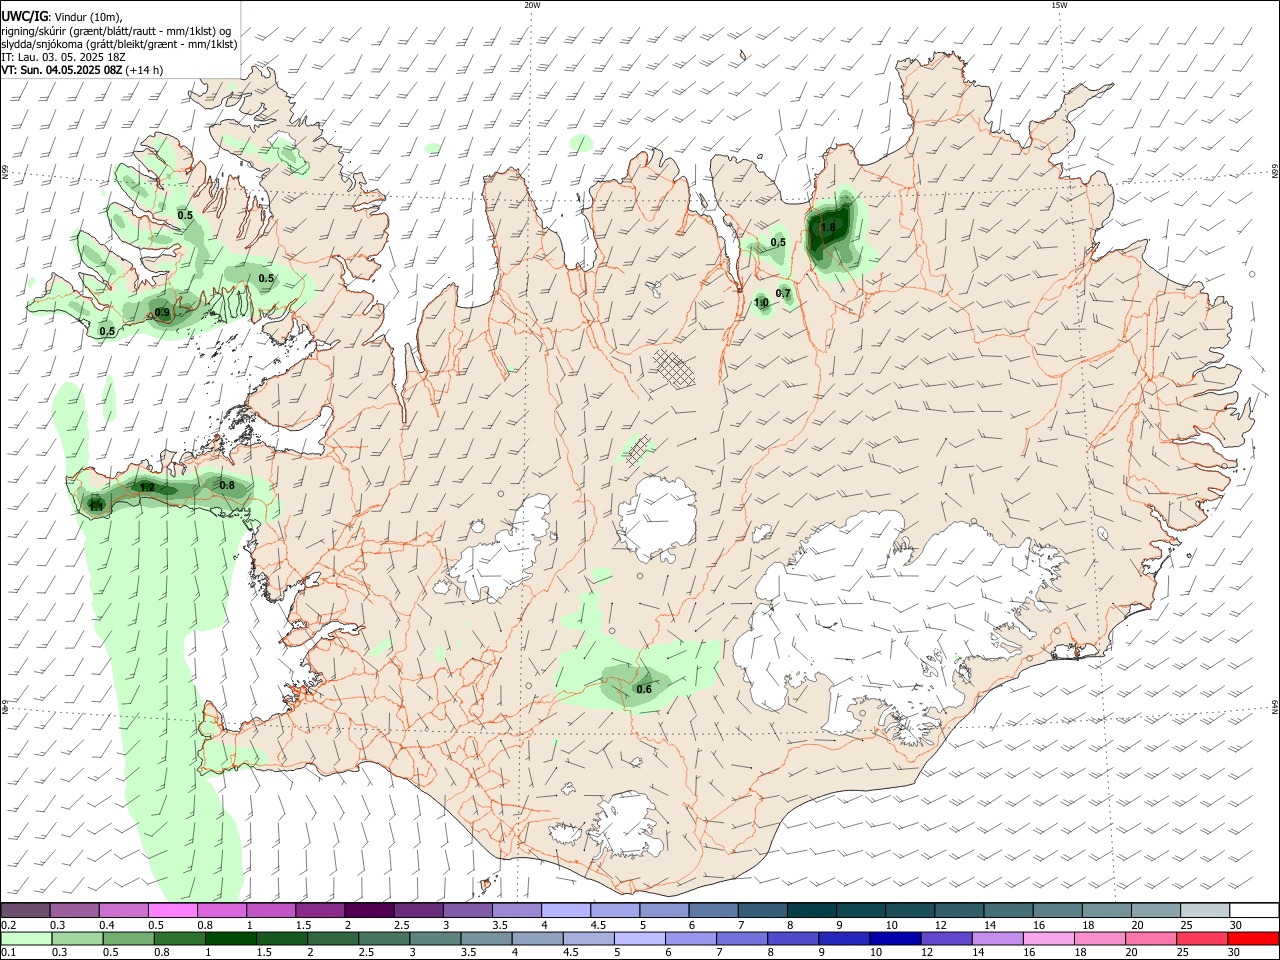Click the '0.4' label on the upper legend
The width and height of the screenshot is (1280, 960).
tap(107, 925)
